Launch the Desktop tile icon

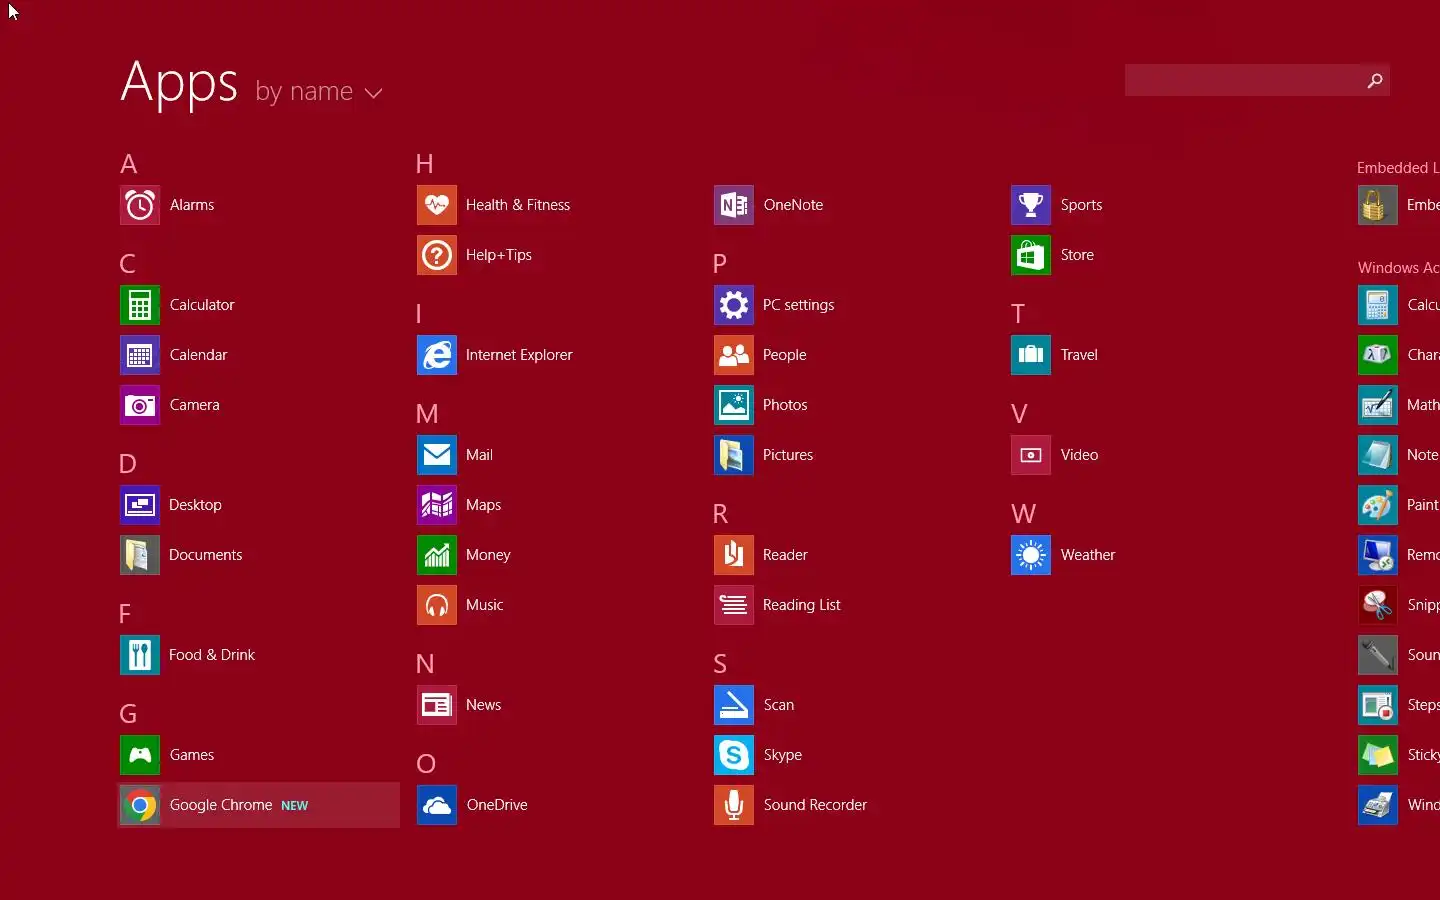140,505
